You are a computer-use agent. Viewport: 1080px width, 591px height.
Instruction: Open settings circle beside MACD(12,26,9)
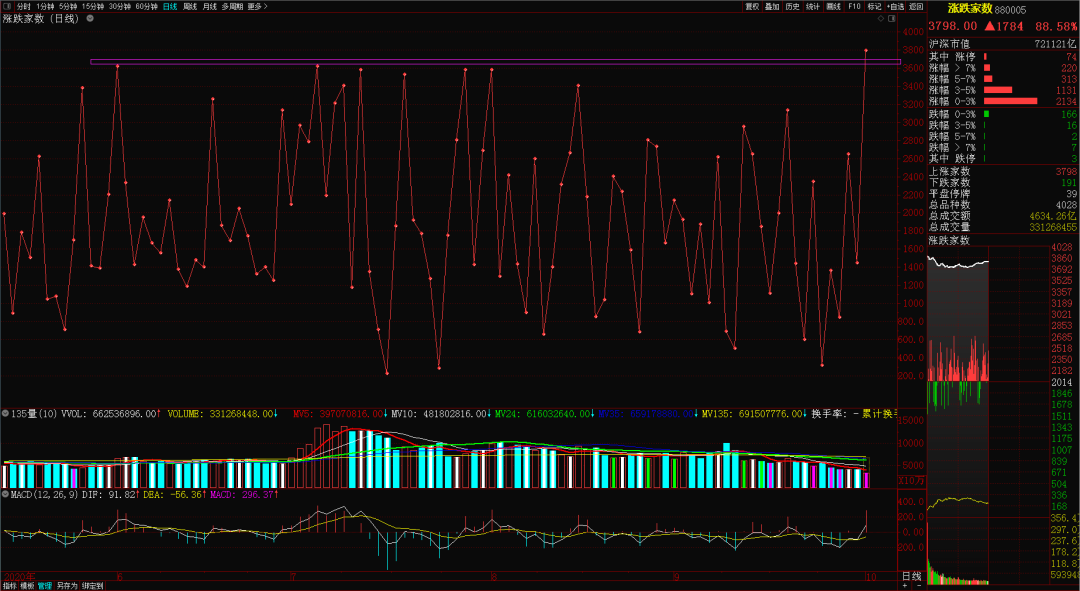click(x=6, y=495)
